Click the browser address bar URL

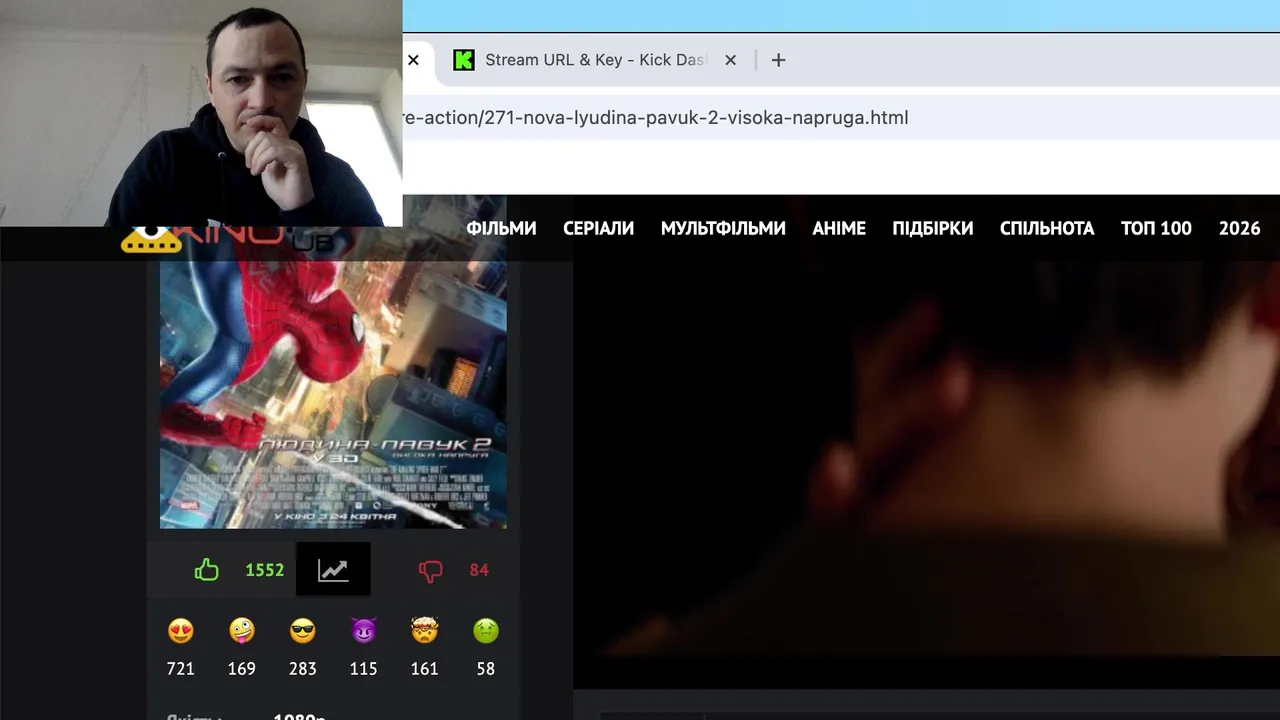coord(655,117)
